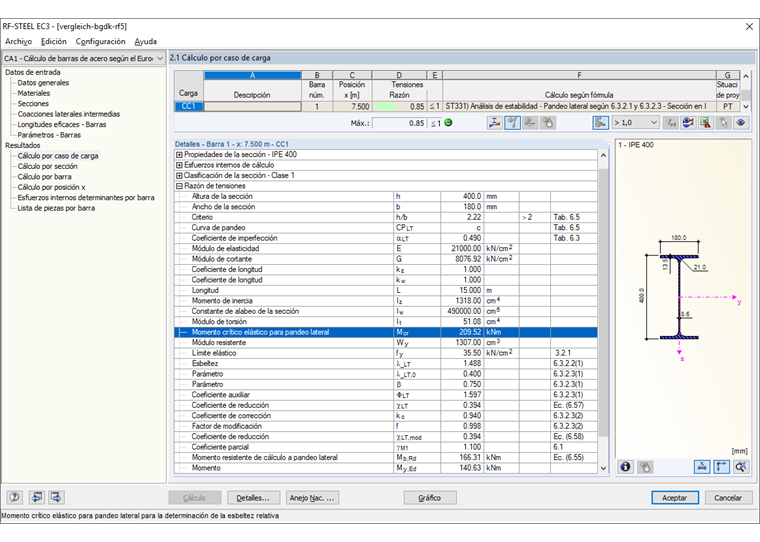Click the 'Coeficiente de imperfección' row
Viewport: 760px width, 542px height.
click(x=386, y=238)
